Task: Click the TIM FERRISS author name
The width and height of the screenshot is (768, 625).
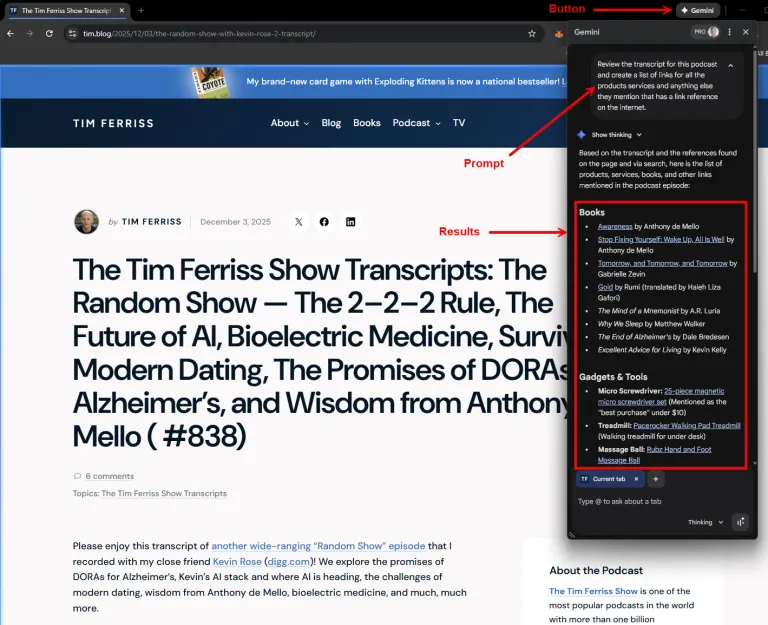Action: click(x=151, y=222)
